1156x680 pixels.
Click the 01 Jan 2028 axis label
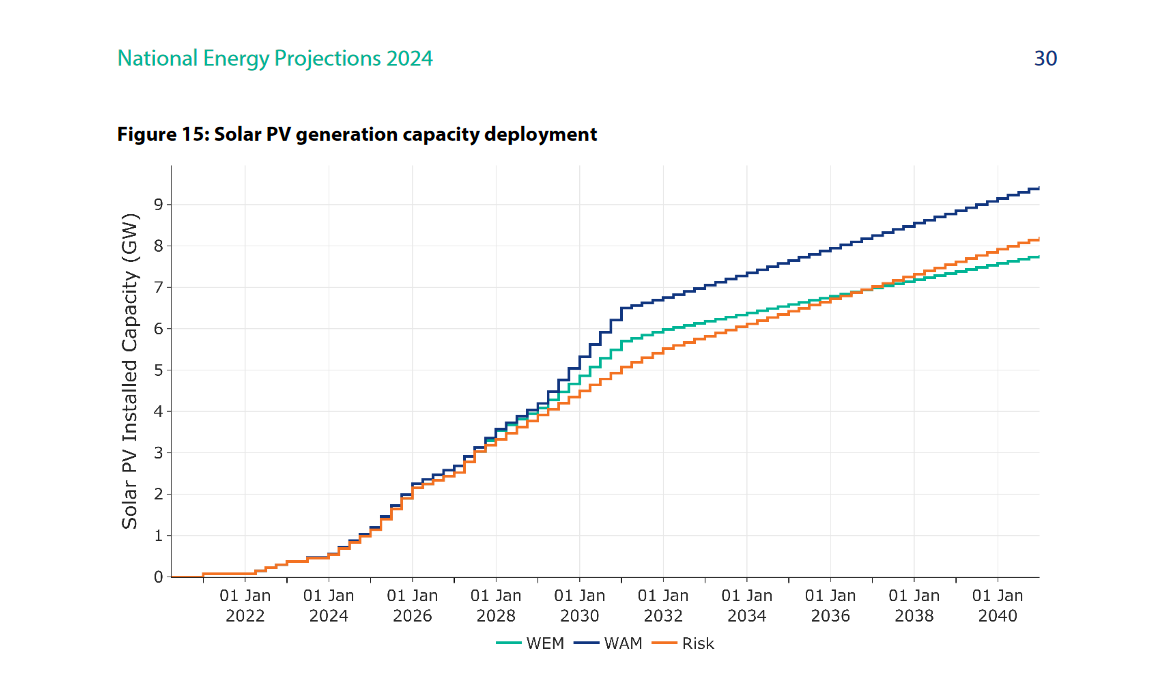(x=496, y=606)
